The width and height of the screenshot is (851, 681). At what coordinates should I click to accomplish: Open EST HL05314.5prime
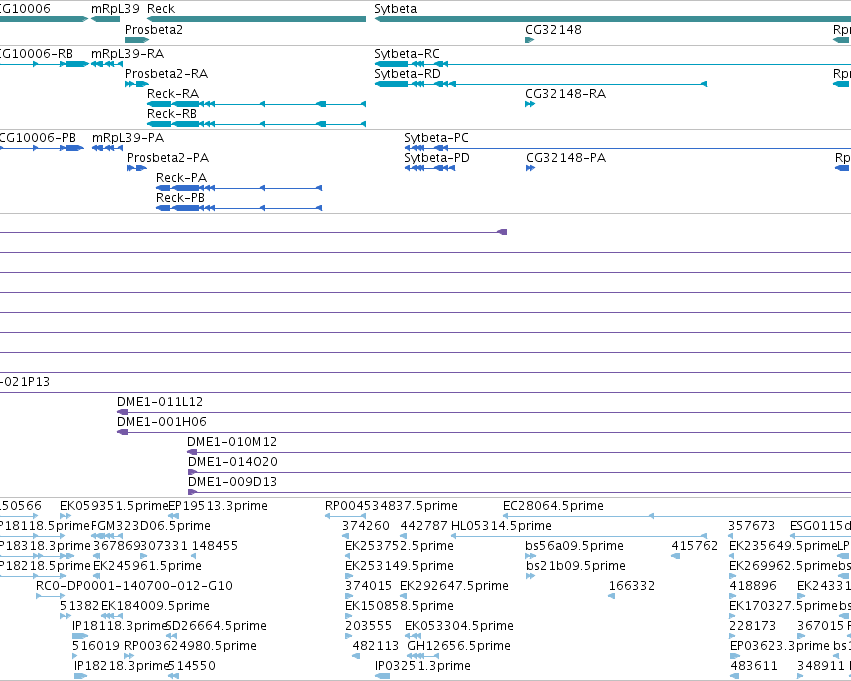(501, 526)
